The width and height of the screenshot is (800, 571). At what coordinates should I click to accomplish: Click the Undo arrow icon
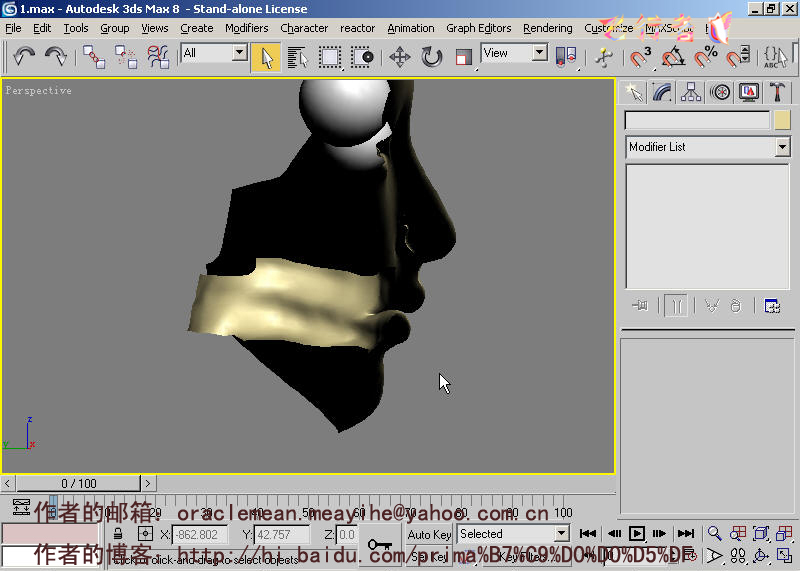point(24,56)
